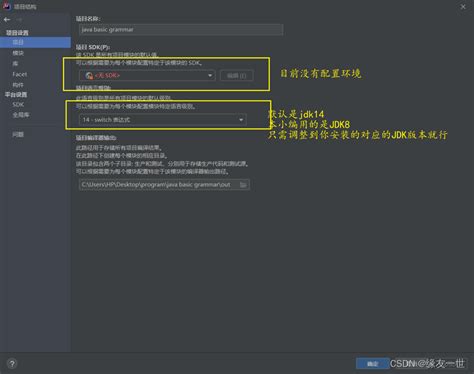This screenshot has width=474, height=374.
Task: Go back with the left arrow icon
Action: point(7,20)
